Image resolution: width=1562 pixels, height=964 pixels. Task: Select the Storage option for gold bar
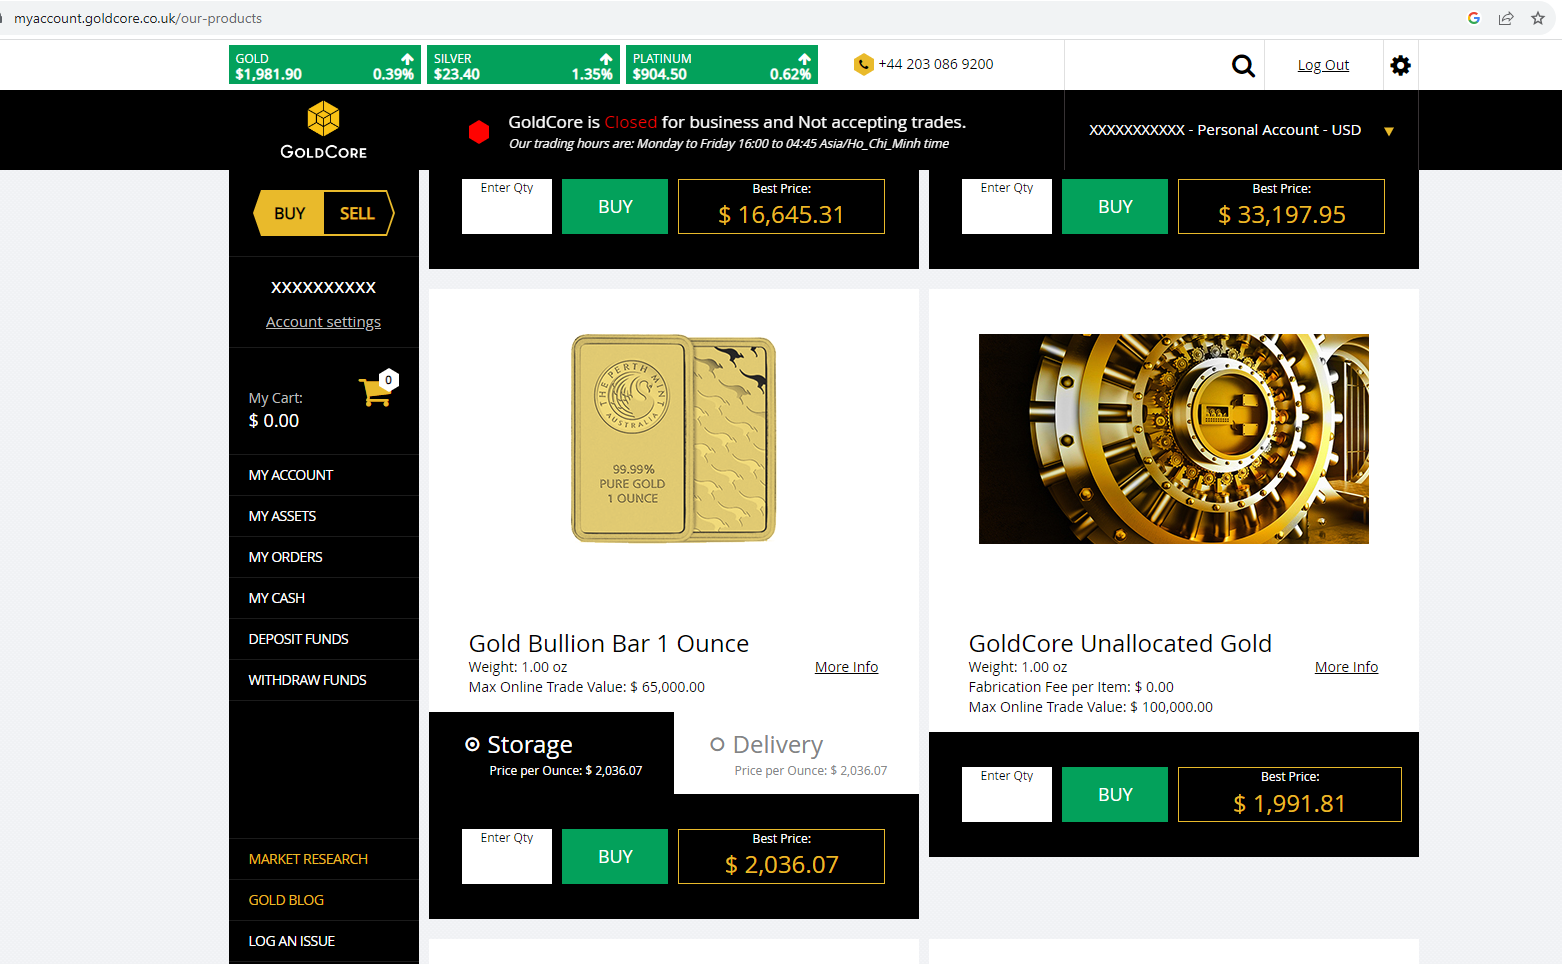[x=472, y=744]
